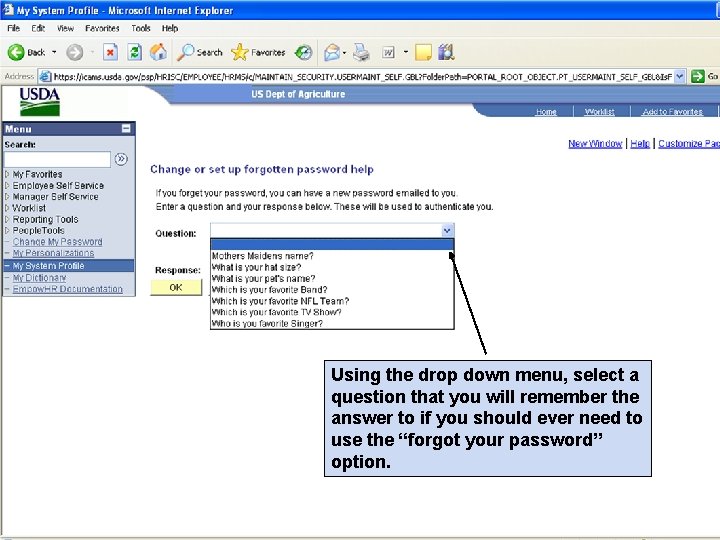Click the Edit with Word icon
The height and width of the screenshot is (540, 720).
[388, 52]
